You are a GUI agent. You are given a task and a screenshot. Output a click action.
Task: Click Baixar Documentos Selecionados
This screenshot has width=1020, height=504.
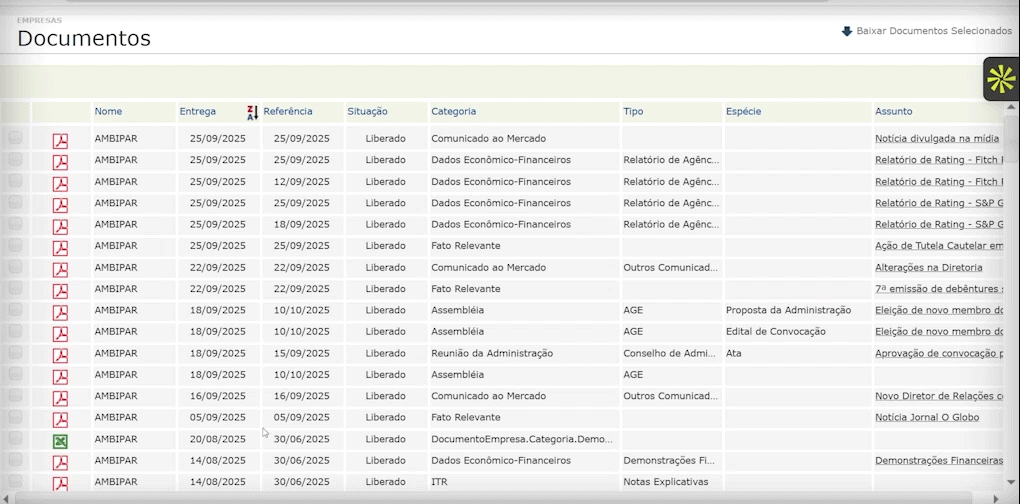click(x=934, y=31)
